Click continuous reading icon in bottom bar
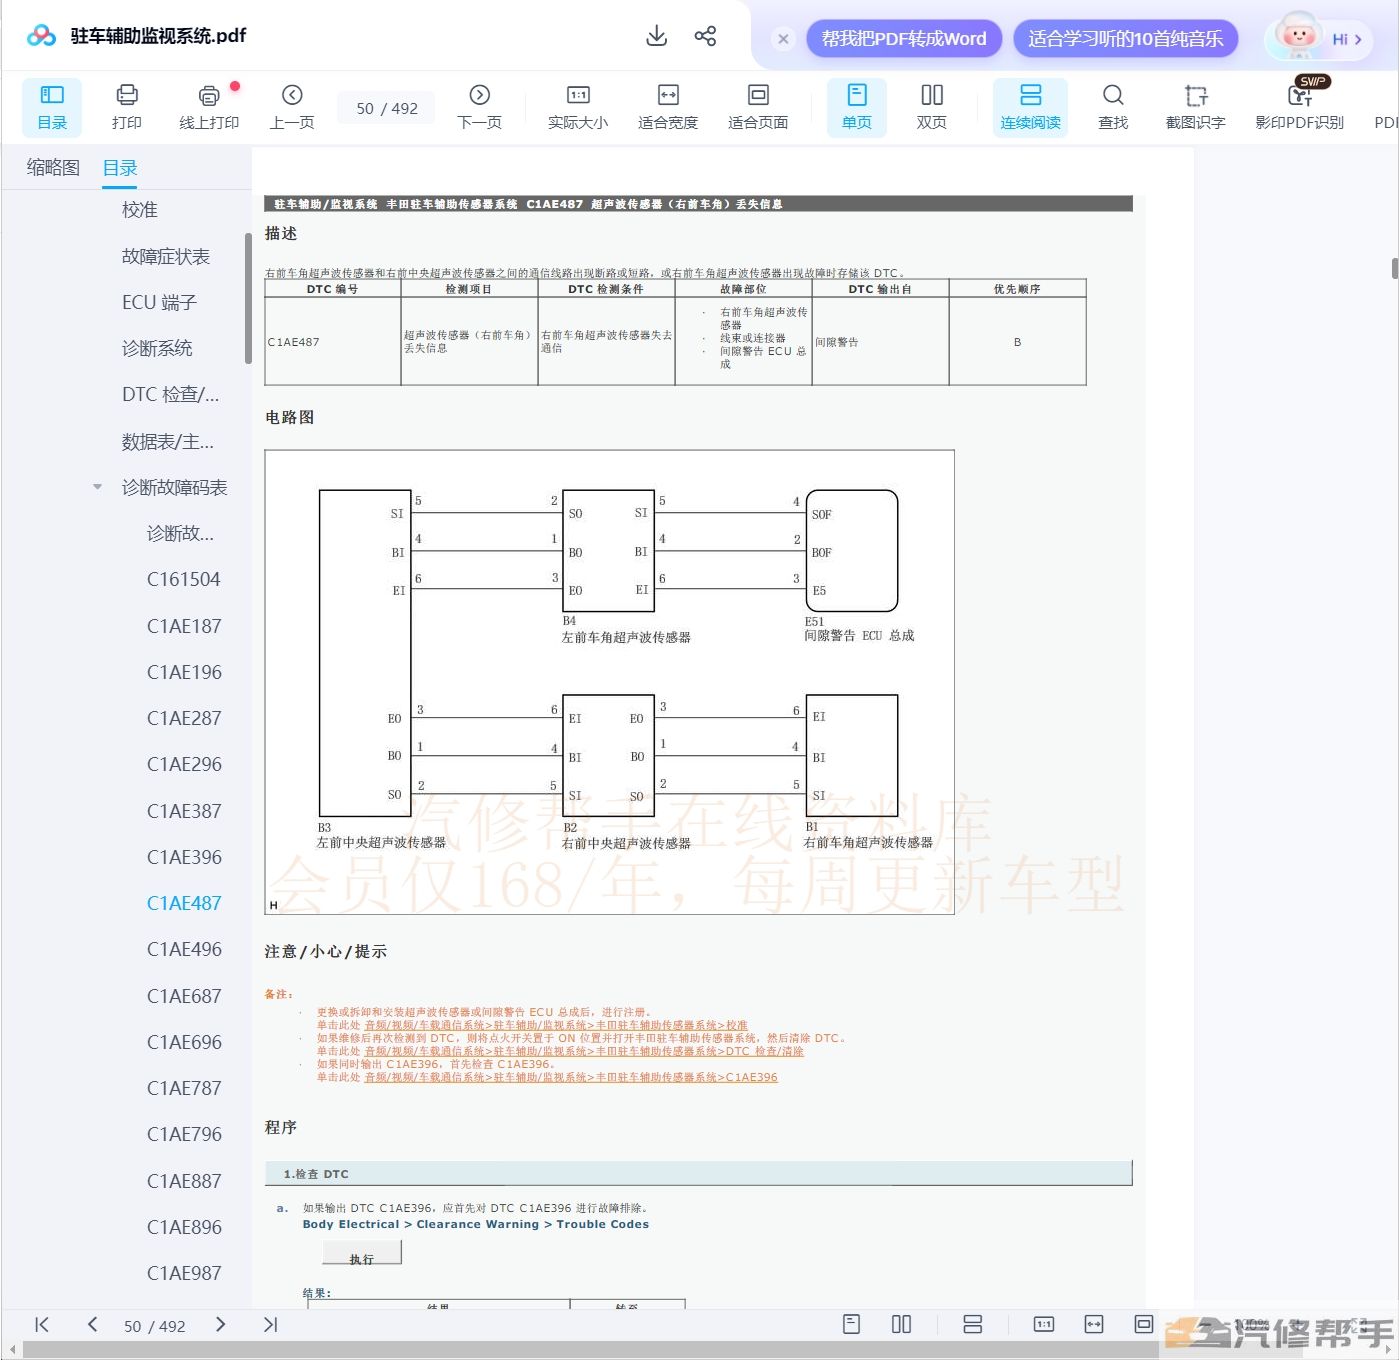This screenshot has width=1399, height=1360. pos(972,1324)
